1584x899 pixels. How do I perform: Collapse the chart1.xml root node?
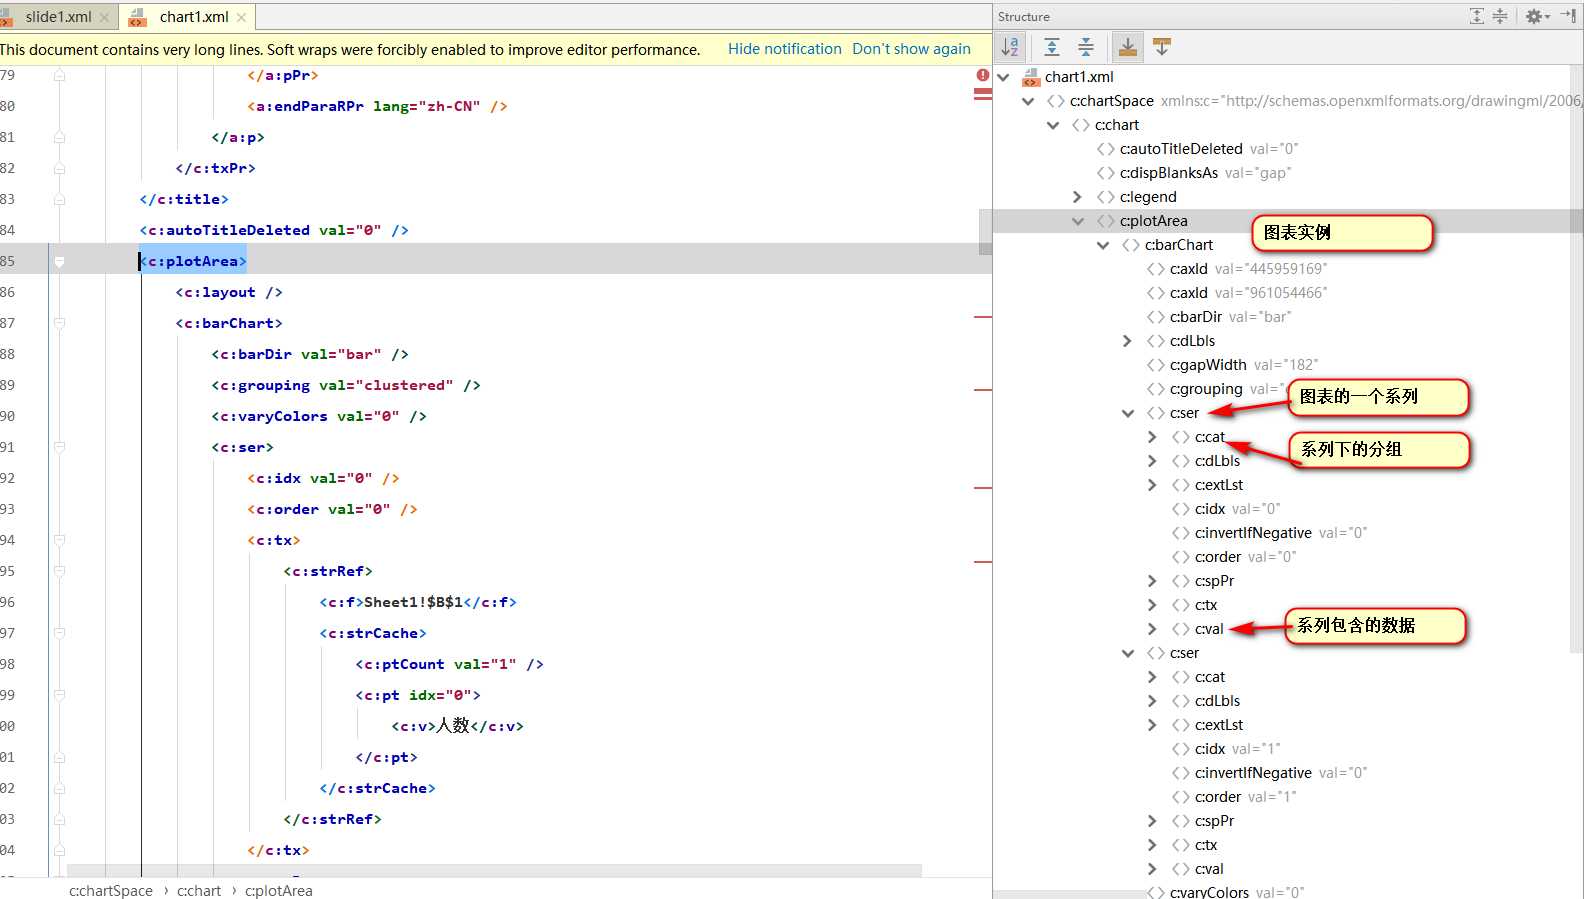click(x=1003, y=77)
